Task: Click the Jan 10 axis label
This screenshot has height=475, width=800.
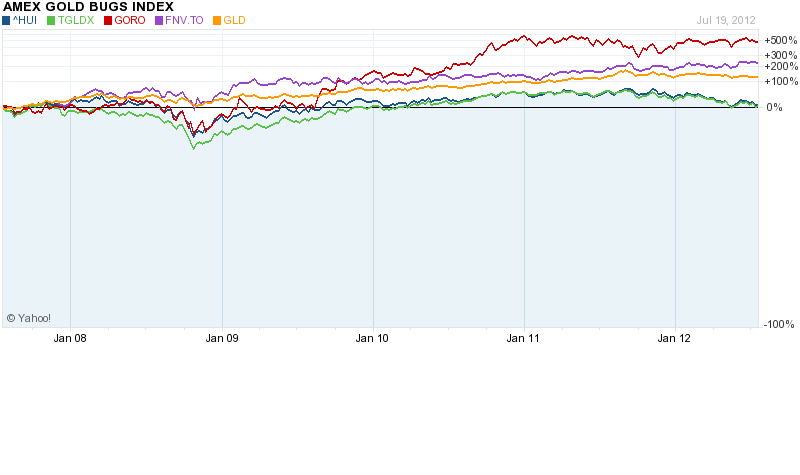Action: 372,338
